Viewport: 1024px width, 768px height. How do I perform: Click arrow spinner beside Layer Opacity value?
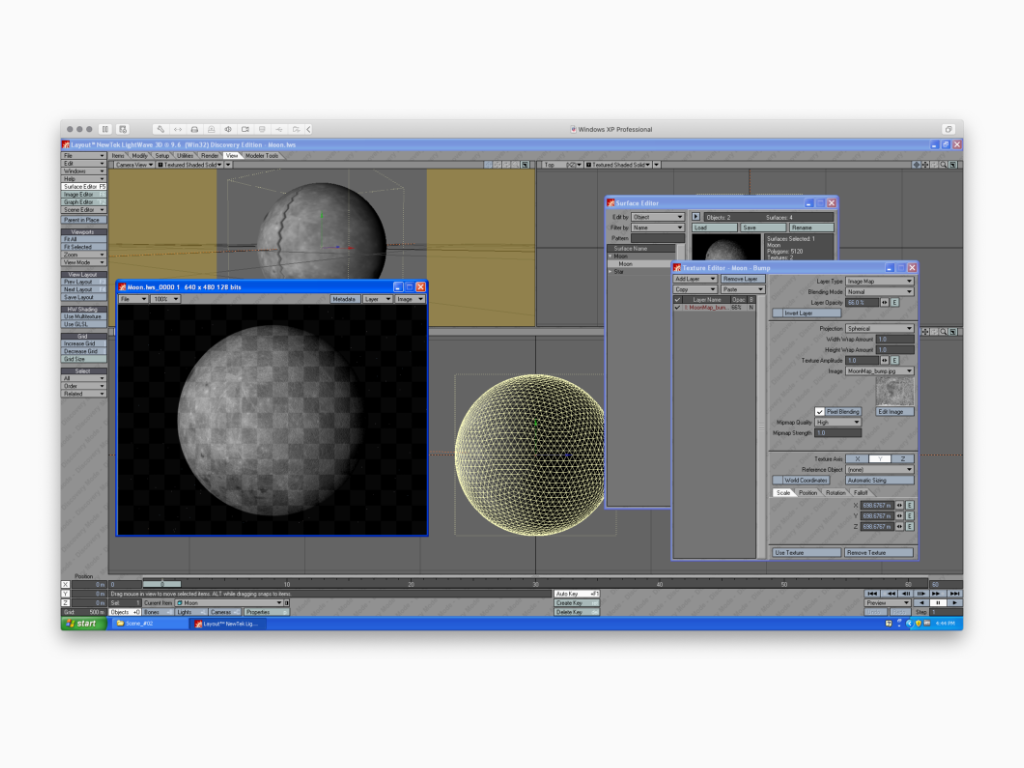tap(884, 302)
